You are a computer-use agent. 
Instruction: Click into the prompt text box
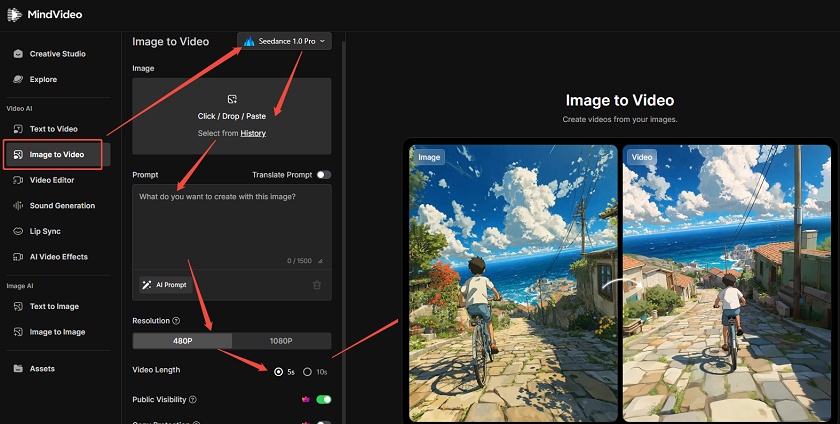click(232, 225)
